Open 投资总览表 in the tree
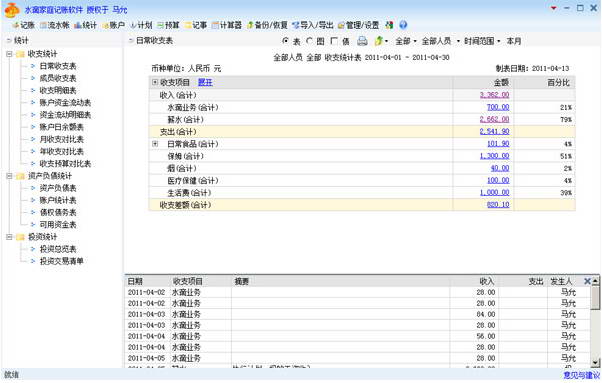Image resolution: width=602 pixels, height=383 pixels. (58, 249)
